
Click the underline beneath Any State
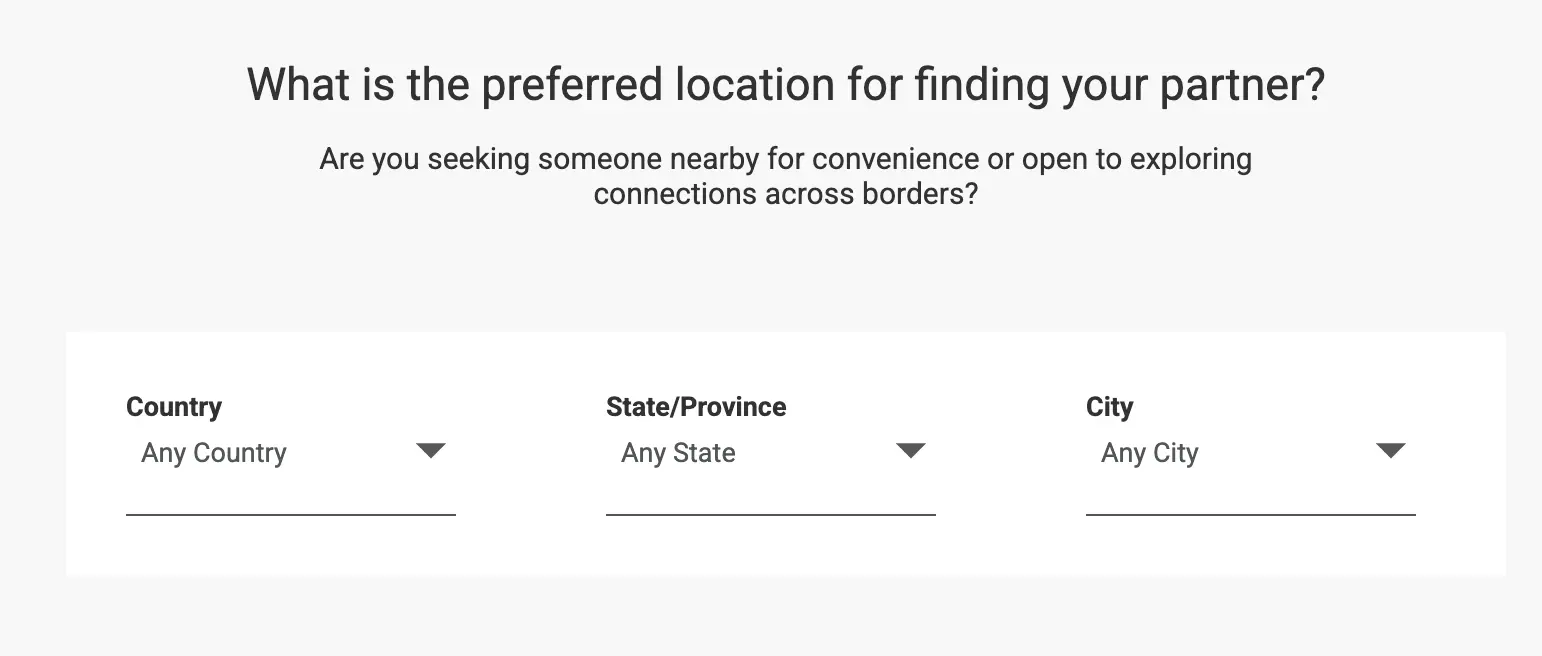(x=770, y=514)
